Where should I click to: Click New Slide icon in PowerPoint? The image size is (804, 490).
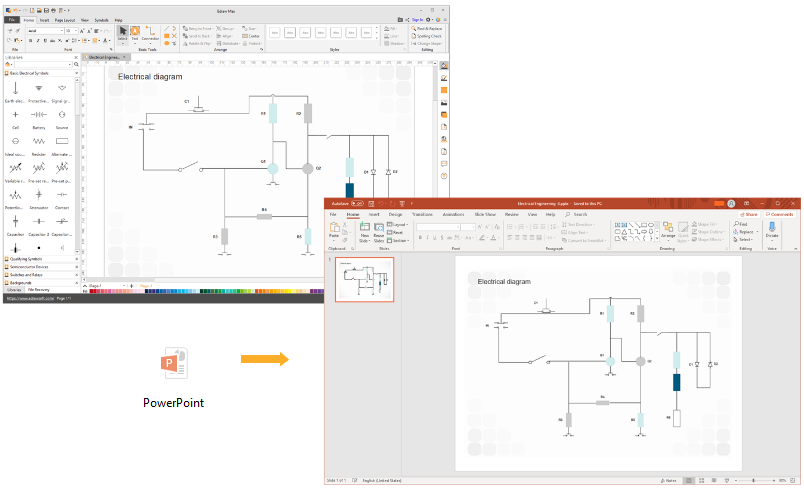pos(365,227)
